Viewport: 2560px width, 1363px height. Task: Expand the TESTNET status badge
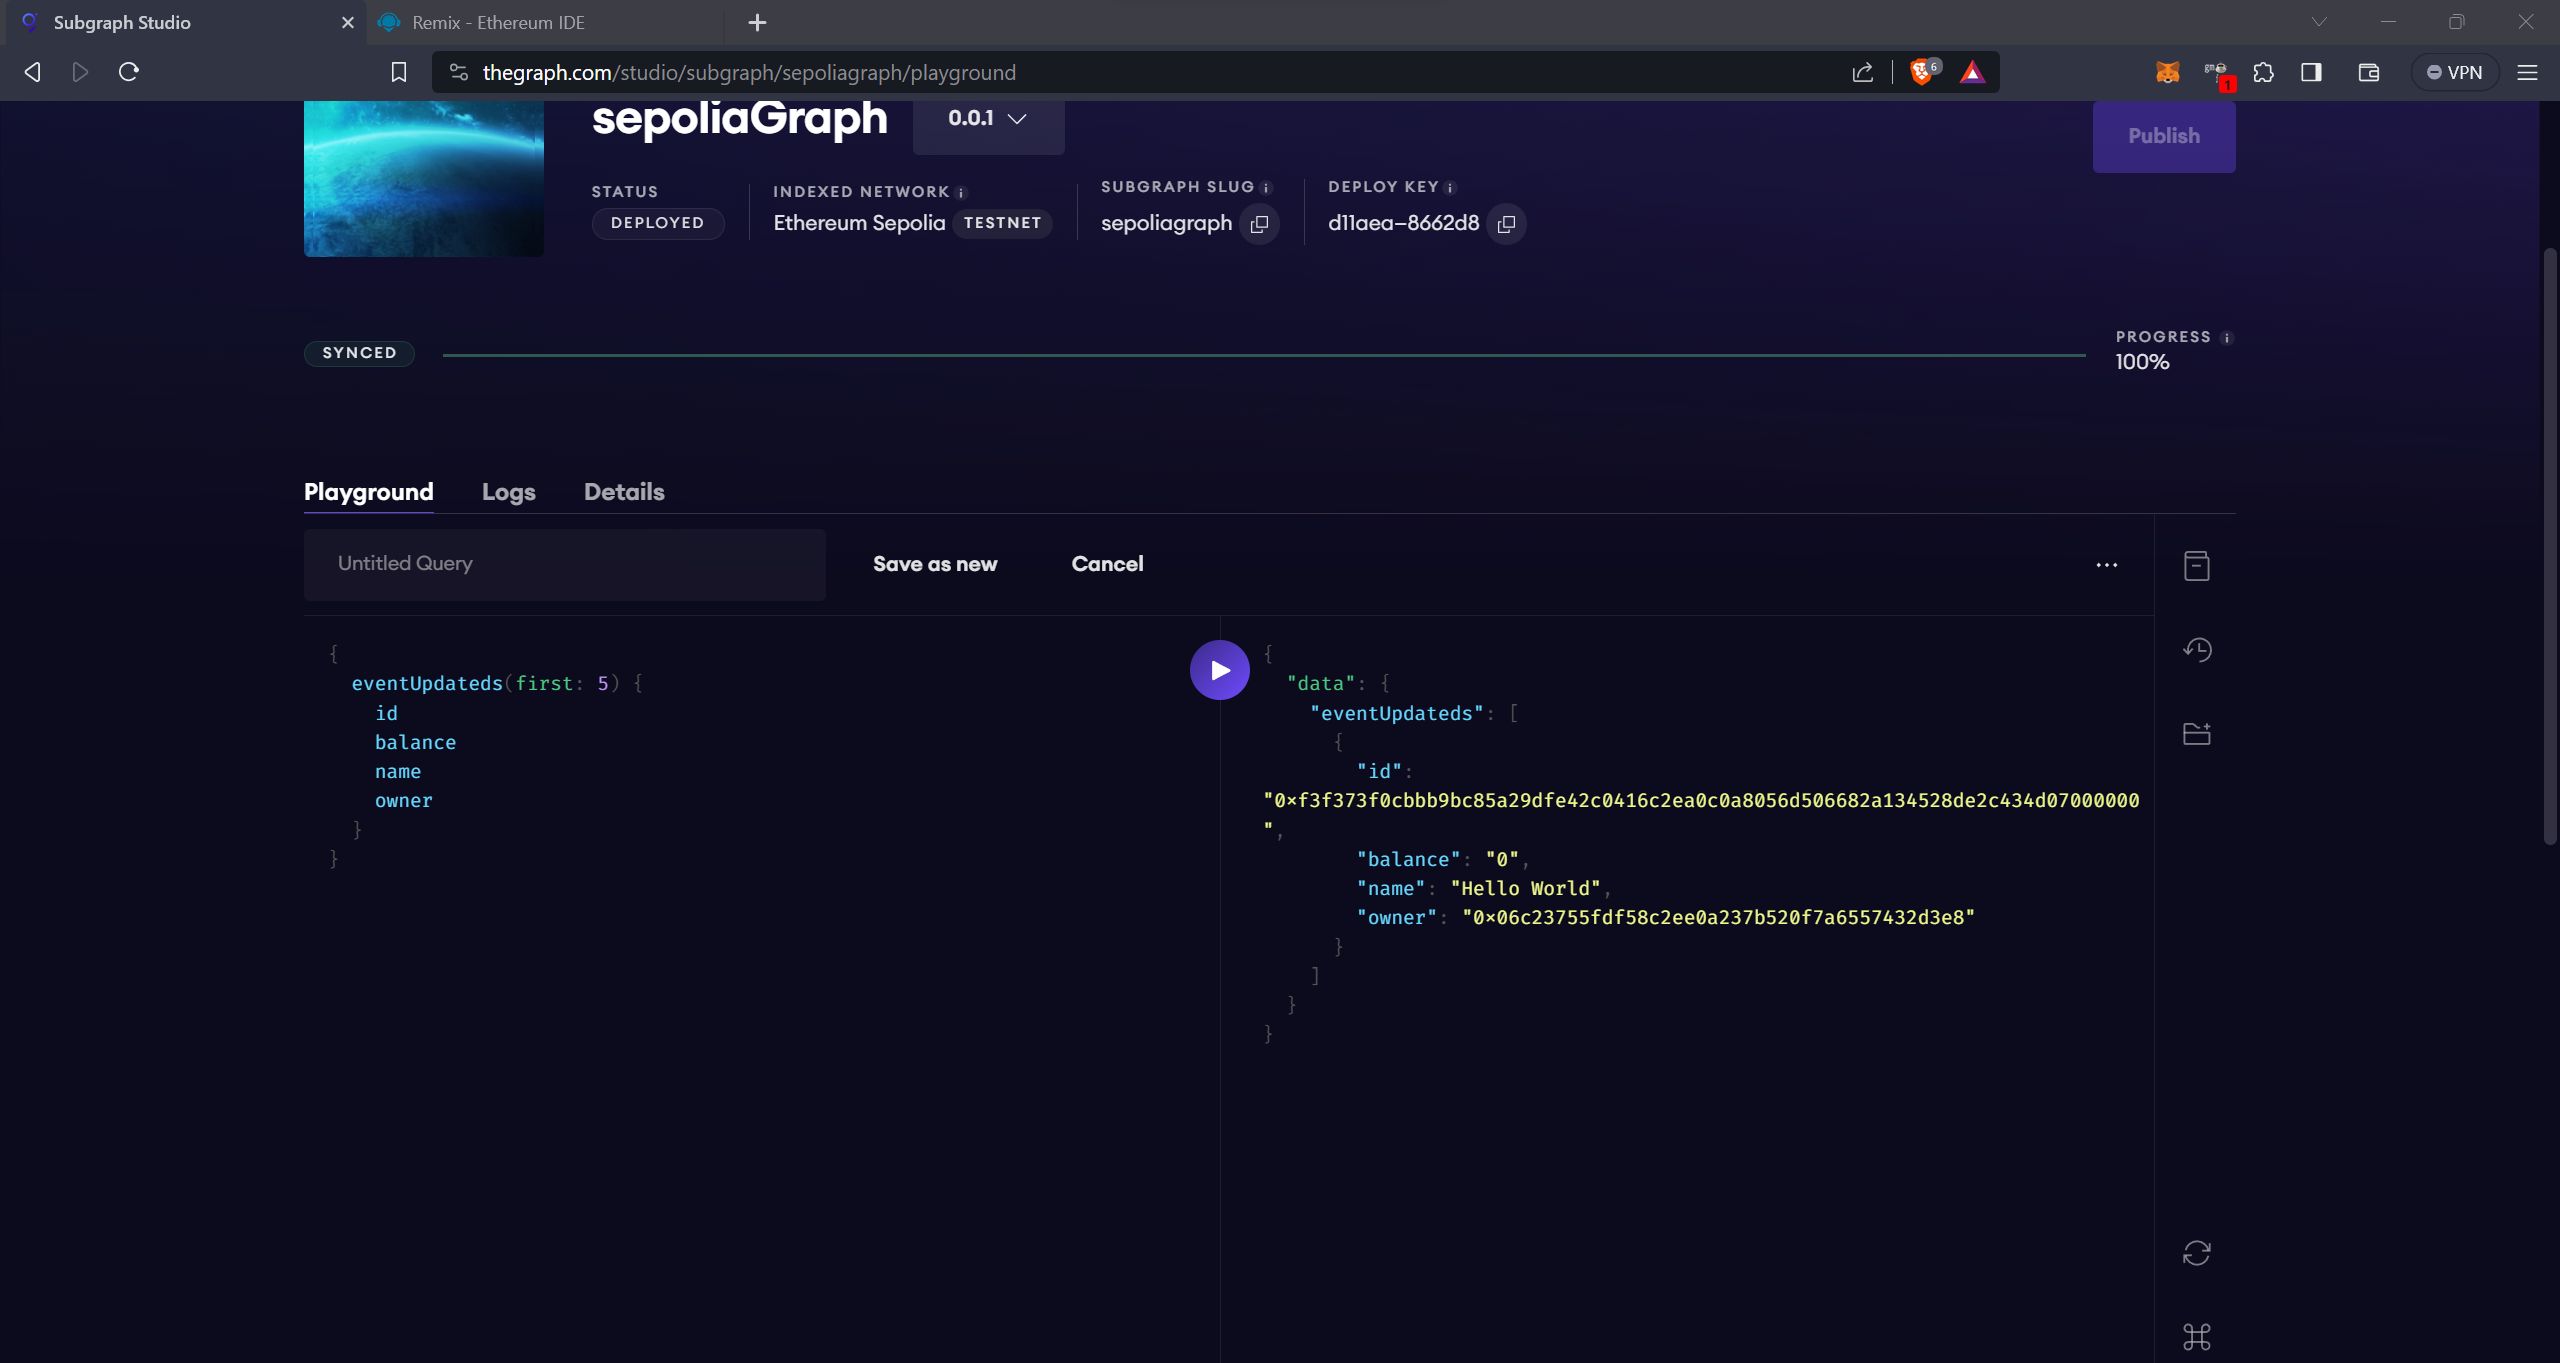pyautogui.click(x=1002, y=222)
